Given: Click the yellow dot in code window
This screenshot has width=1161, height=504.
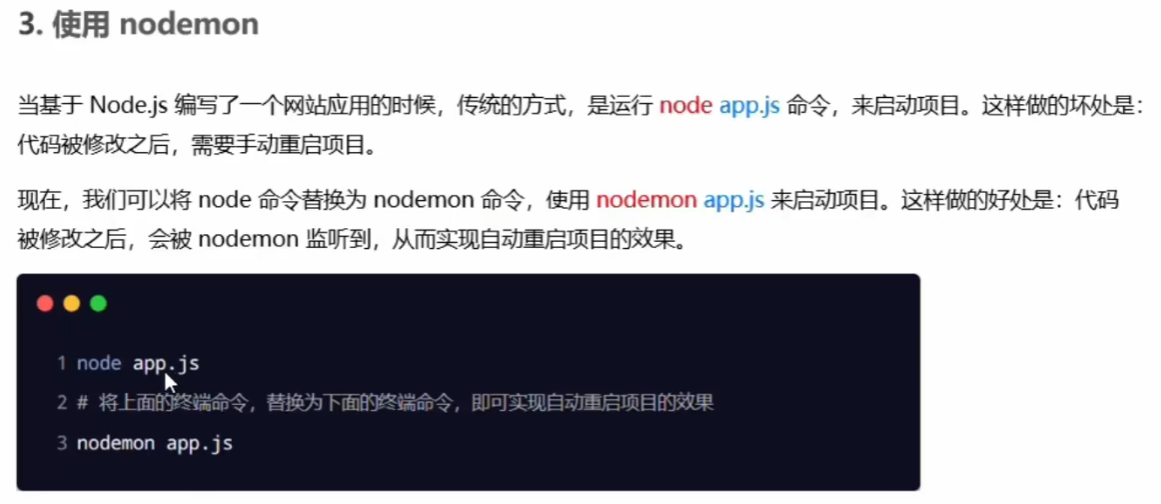Looking at the screenshot, I should click(x=72, y=303).
